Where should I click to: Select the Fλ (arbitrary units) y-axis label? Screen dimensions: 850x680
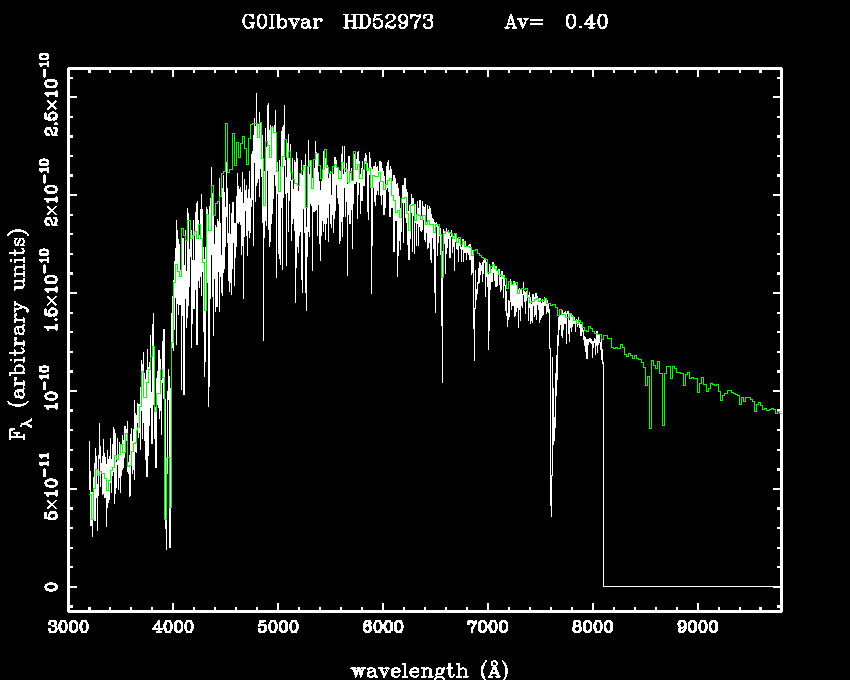tap(20, 334)
